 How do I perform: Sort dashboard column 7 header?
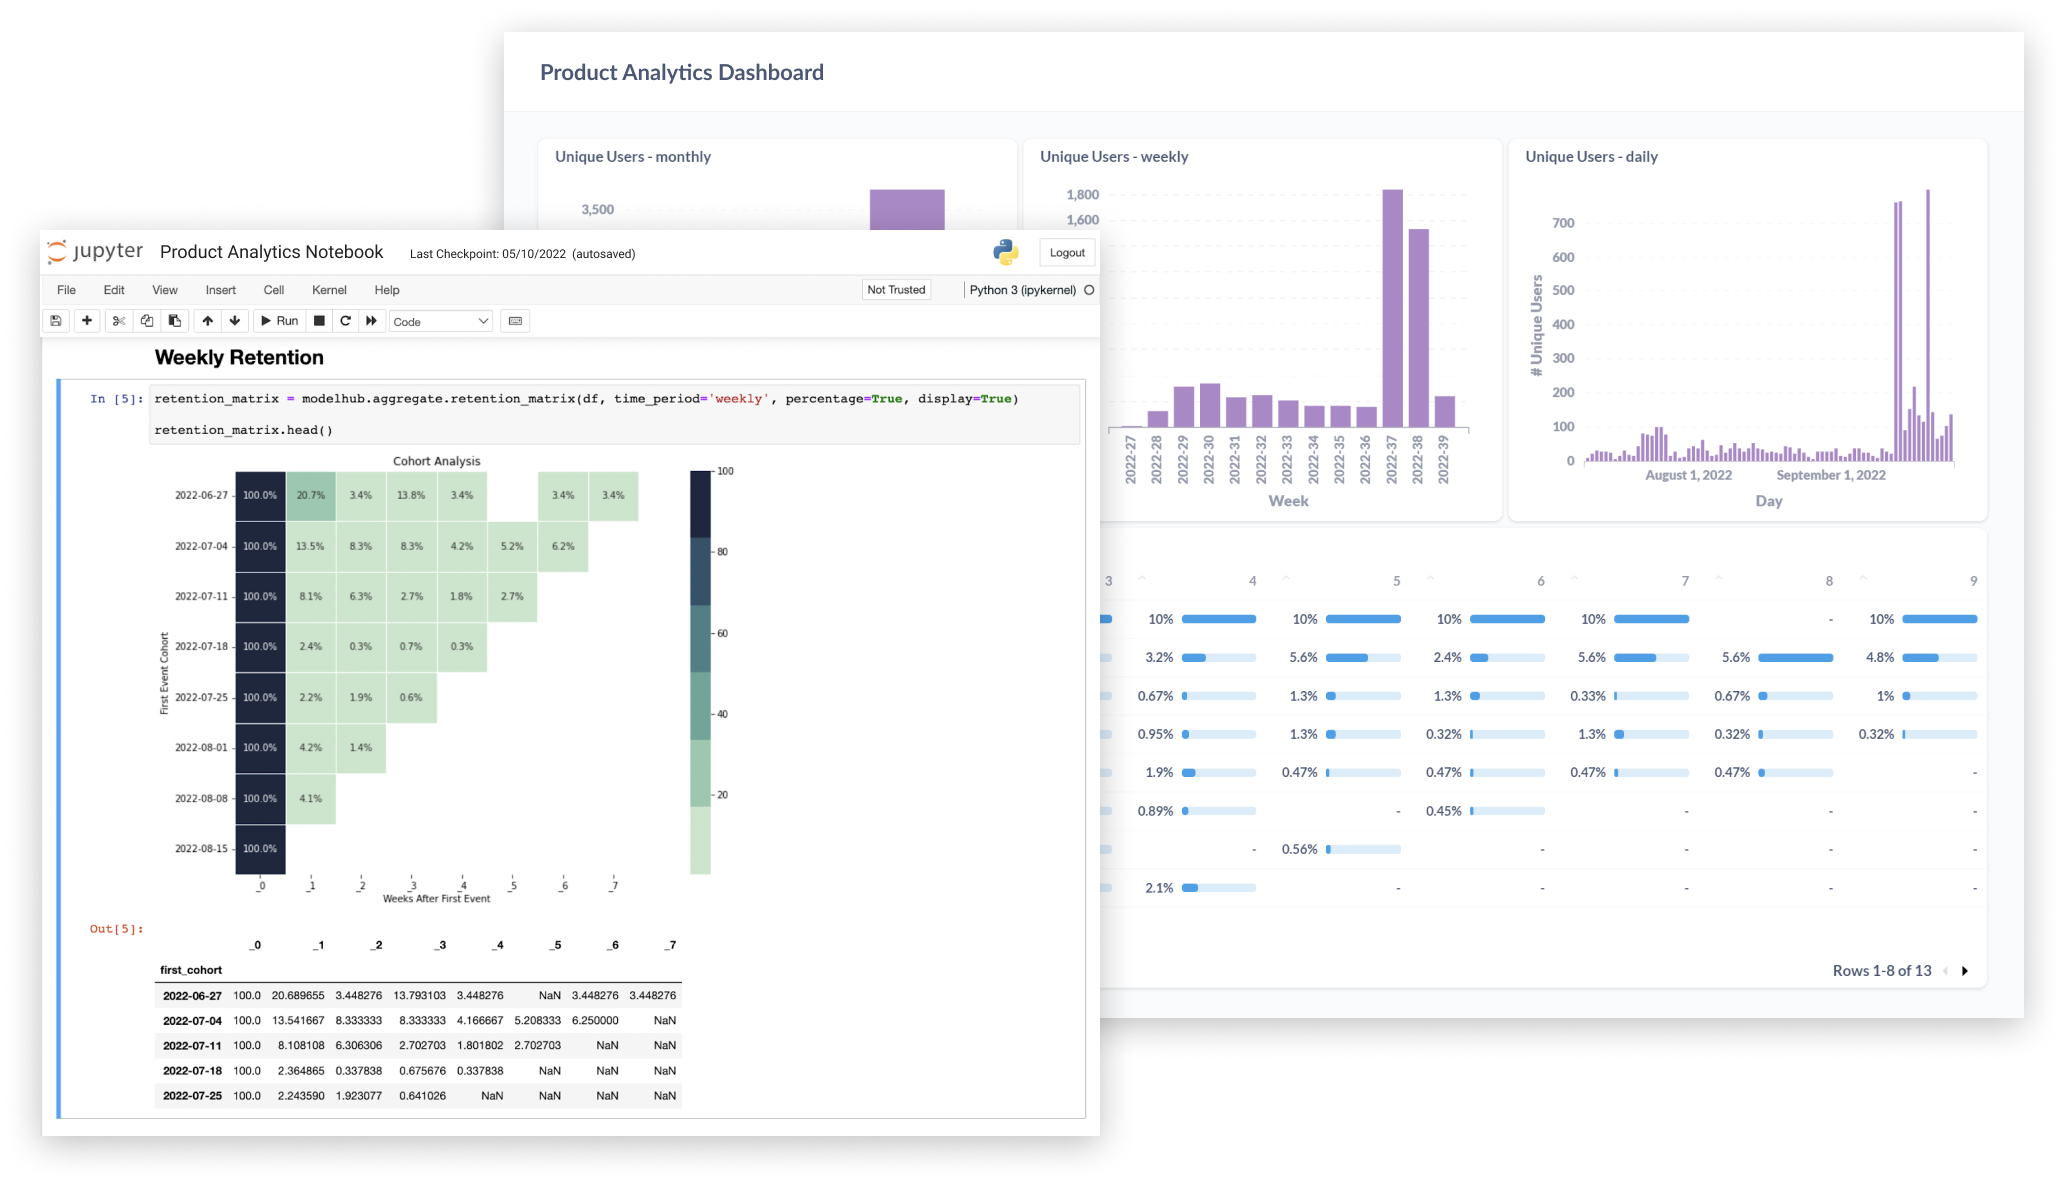[x=1685, y=581]
